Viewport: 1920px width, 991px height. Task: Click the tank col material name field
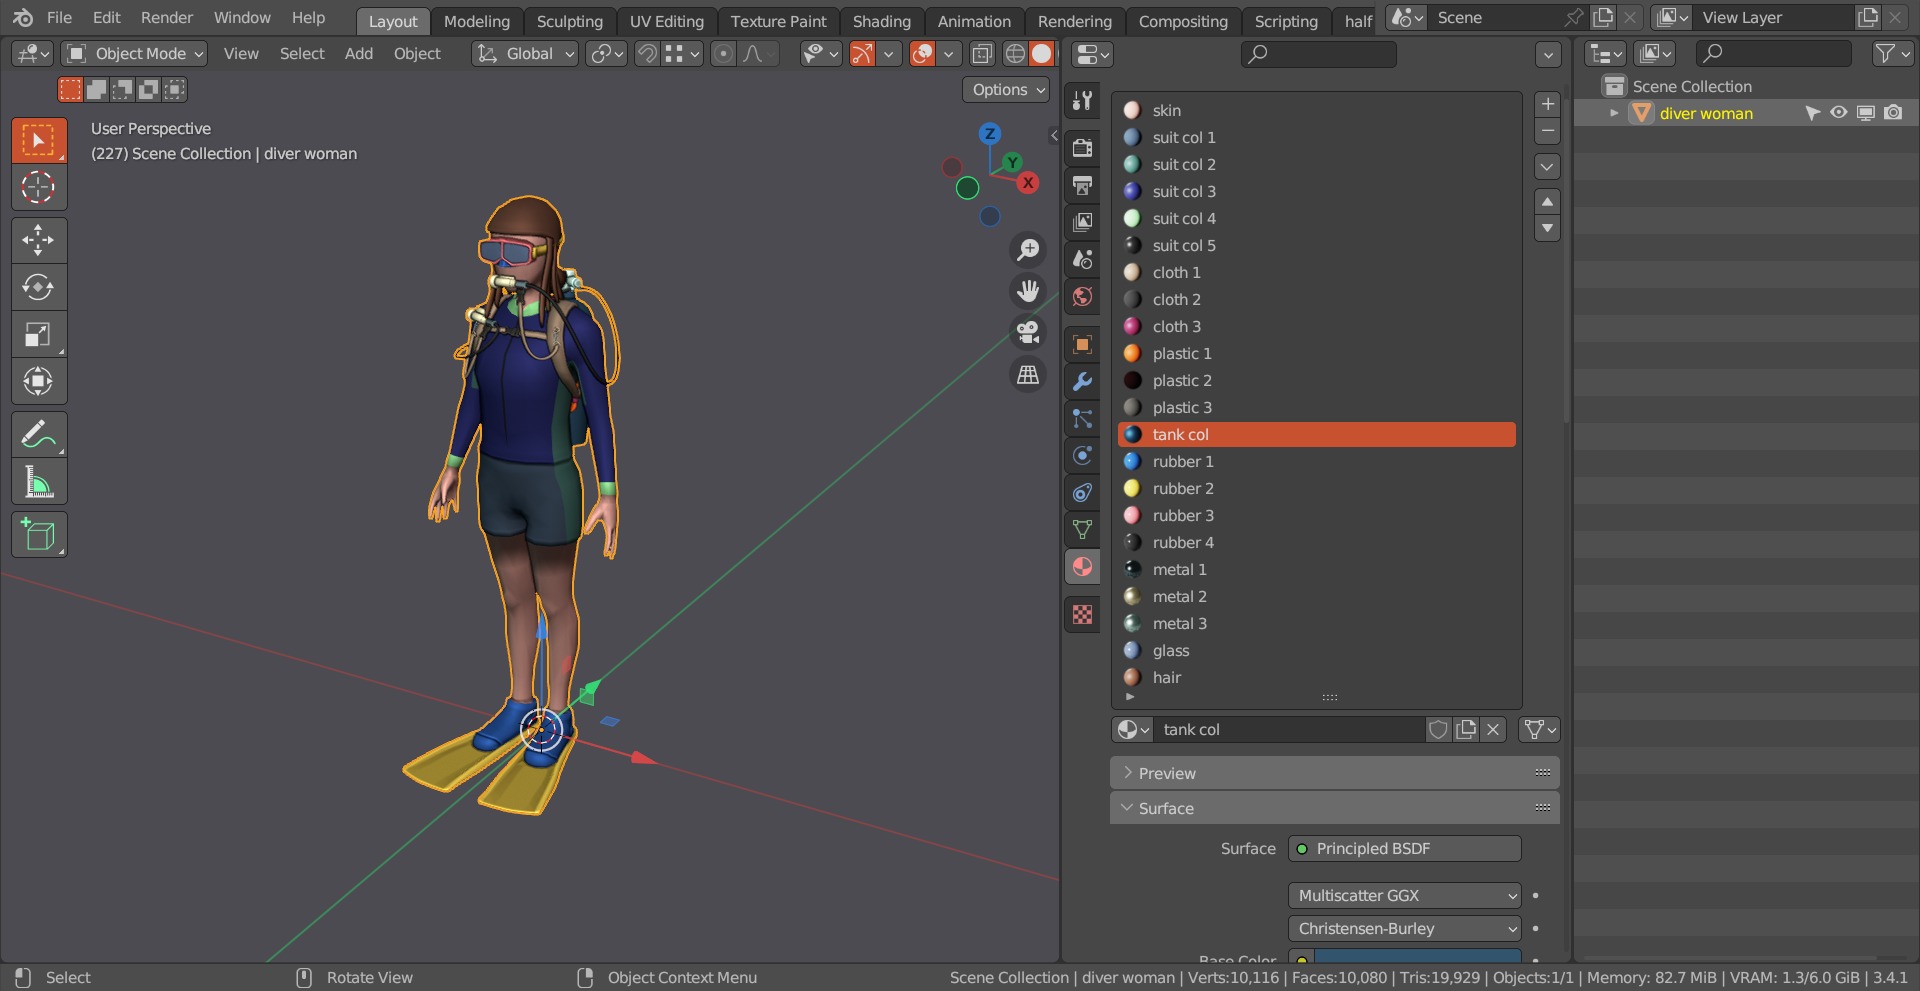[x=1289, y=730]
